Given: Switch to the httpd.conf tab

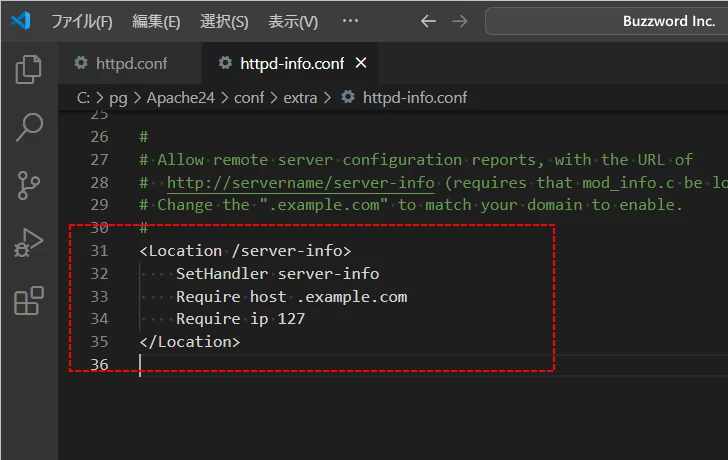Looking at the screenshot, I should (130, 63).
